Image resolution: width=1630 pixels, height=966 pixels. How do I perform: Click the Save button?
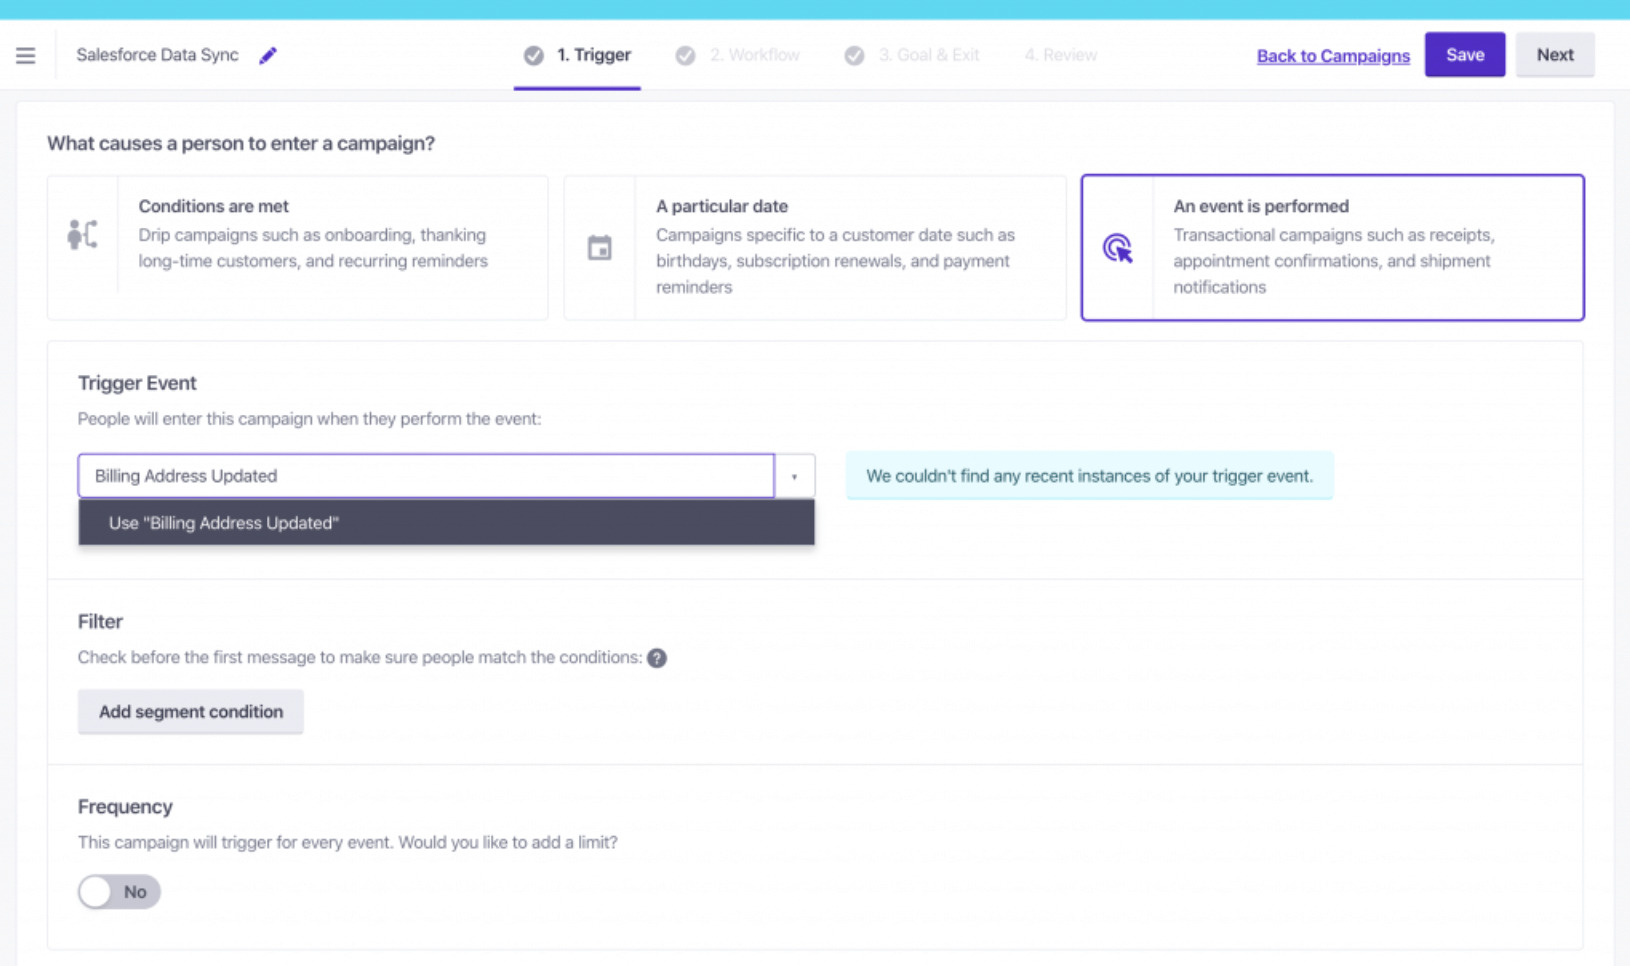[x=1464, y=54]
